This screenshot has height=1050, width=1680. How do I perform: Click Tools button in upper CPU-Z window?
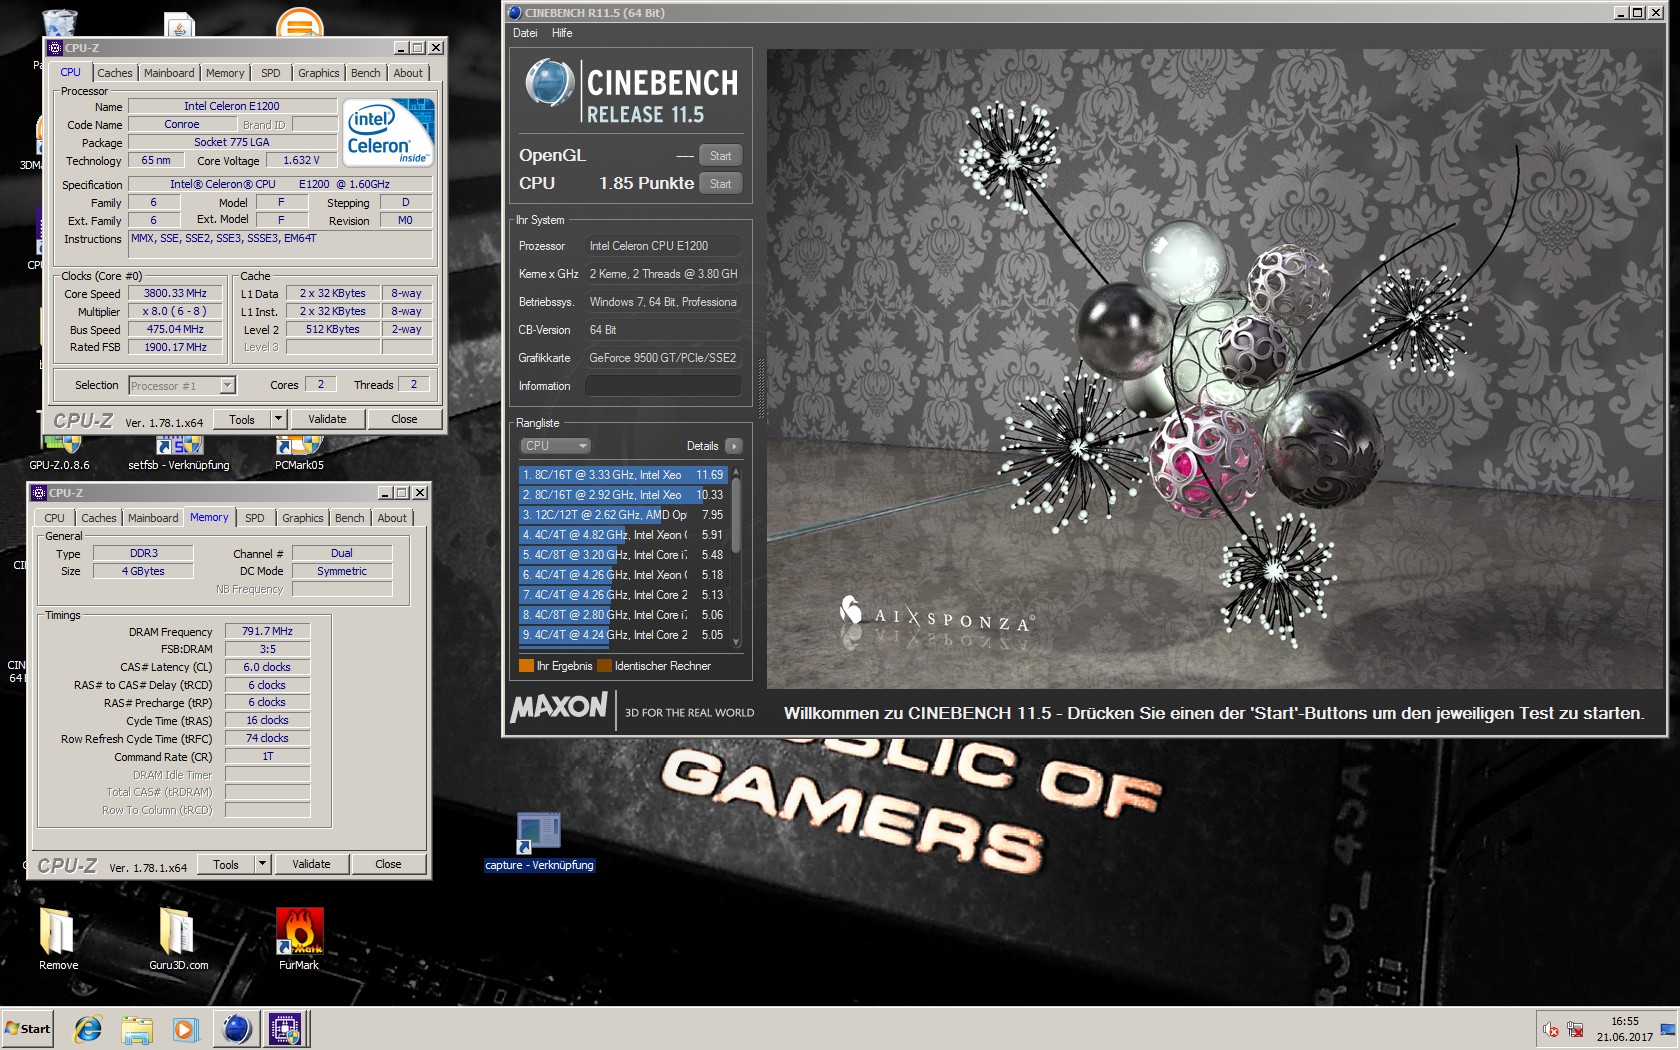(x=242, y=419)
